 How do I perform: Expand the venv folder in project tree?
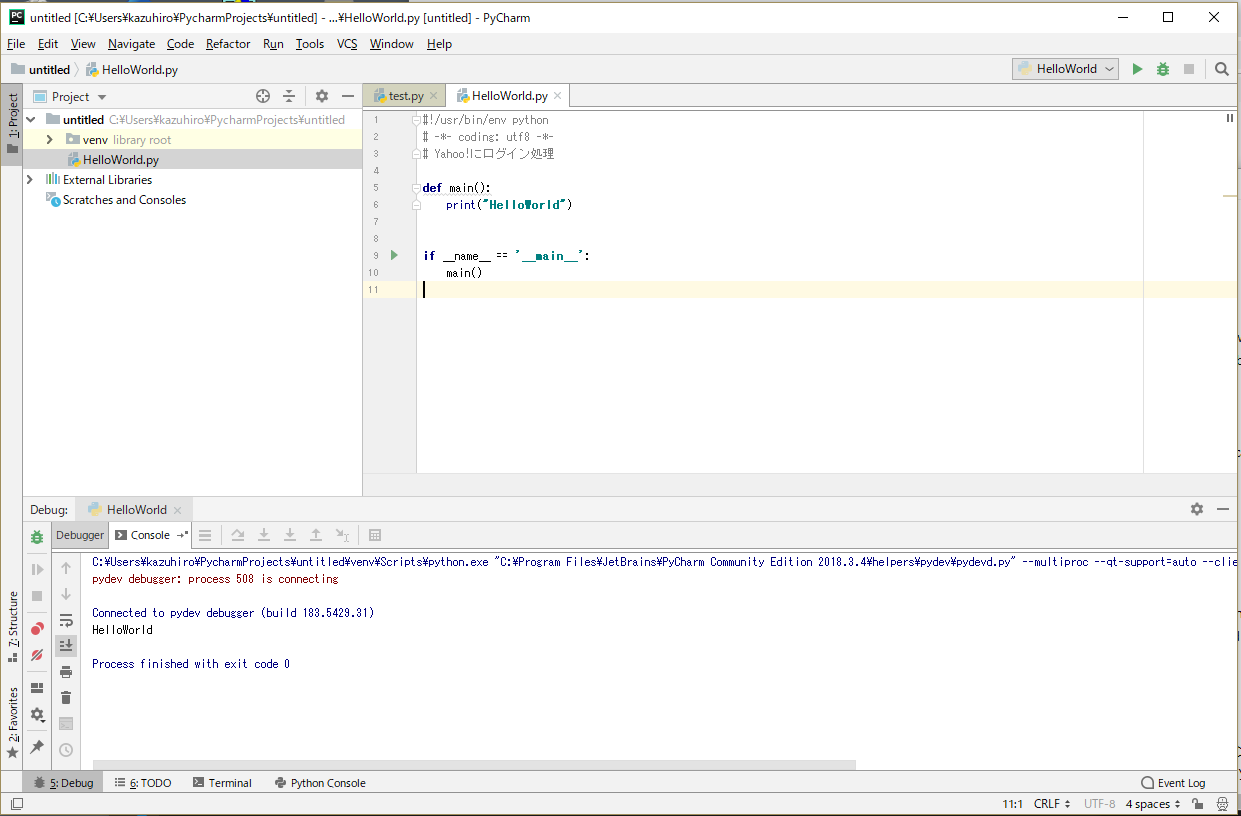pos(49,140)
